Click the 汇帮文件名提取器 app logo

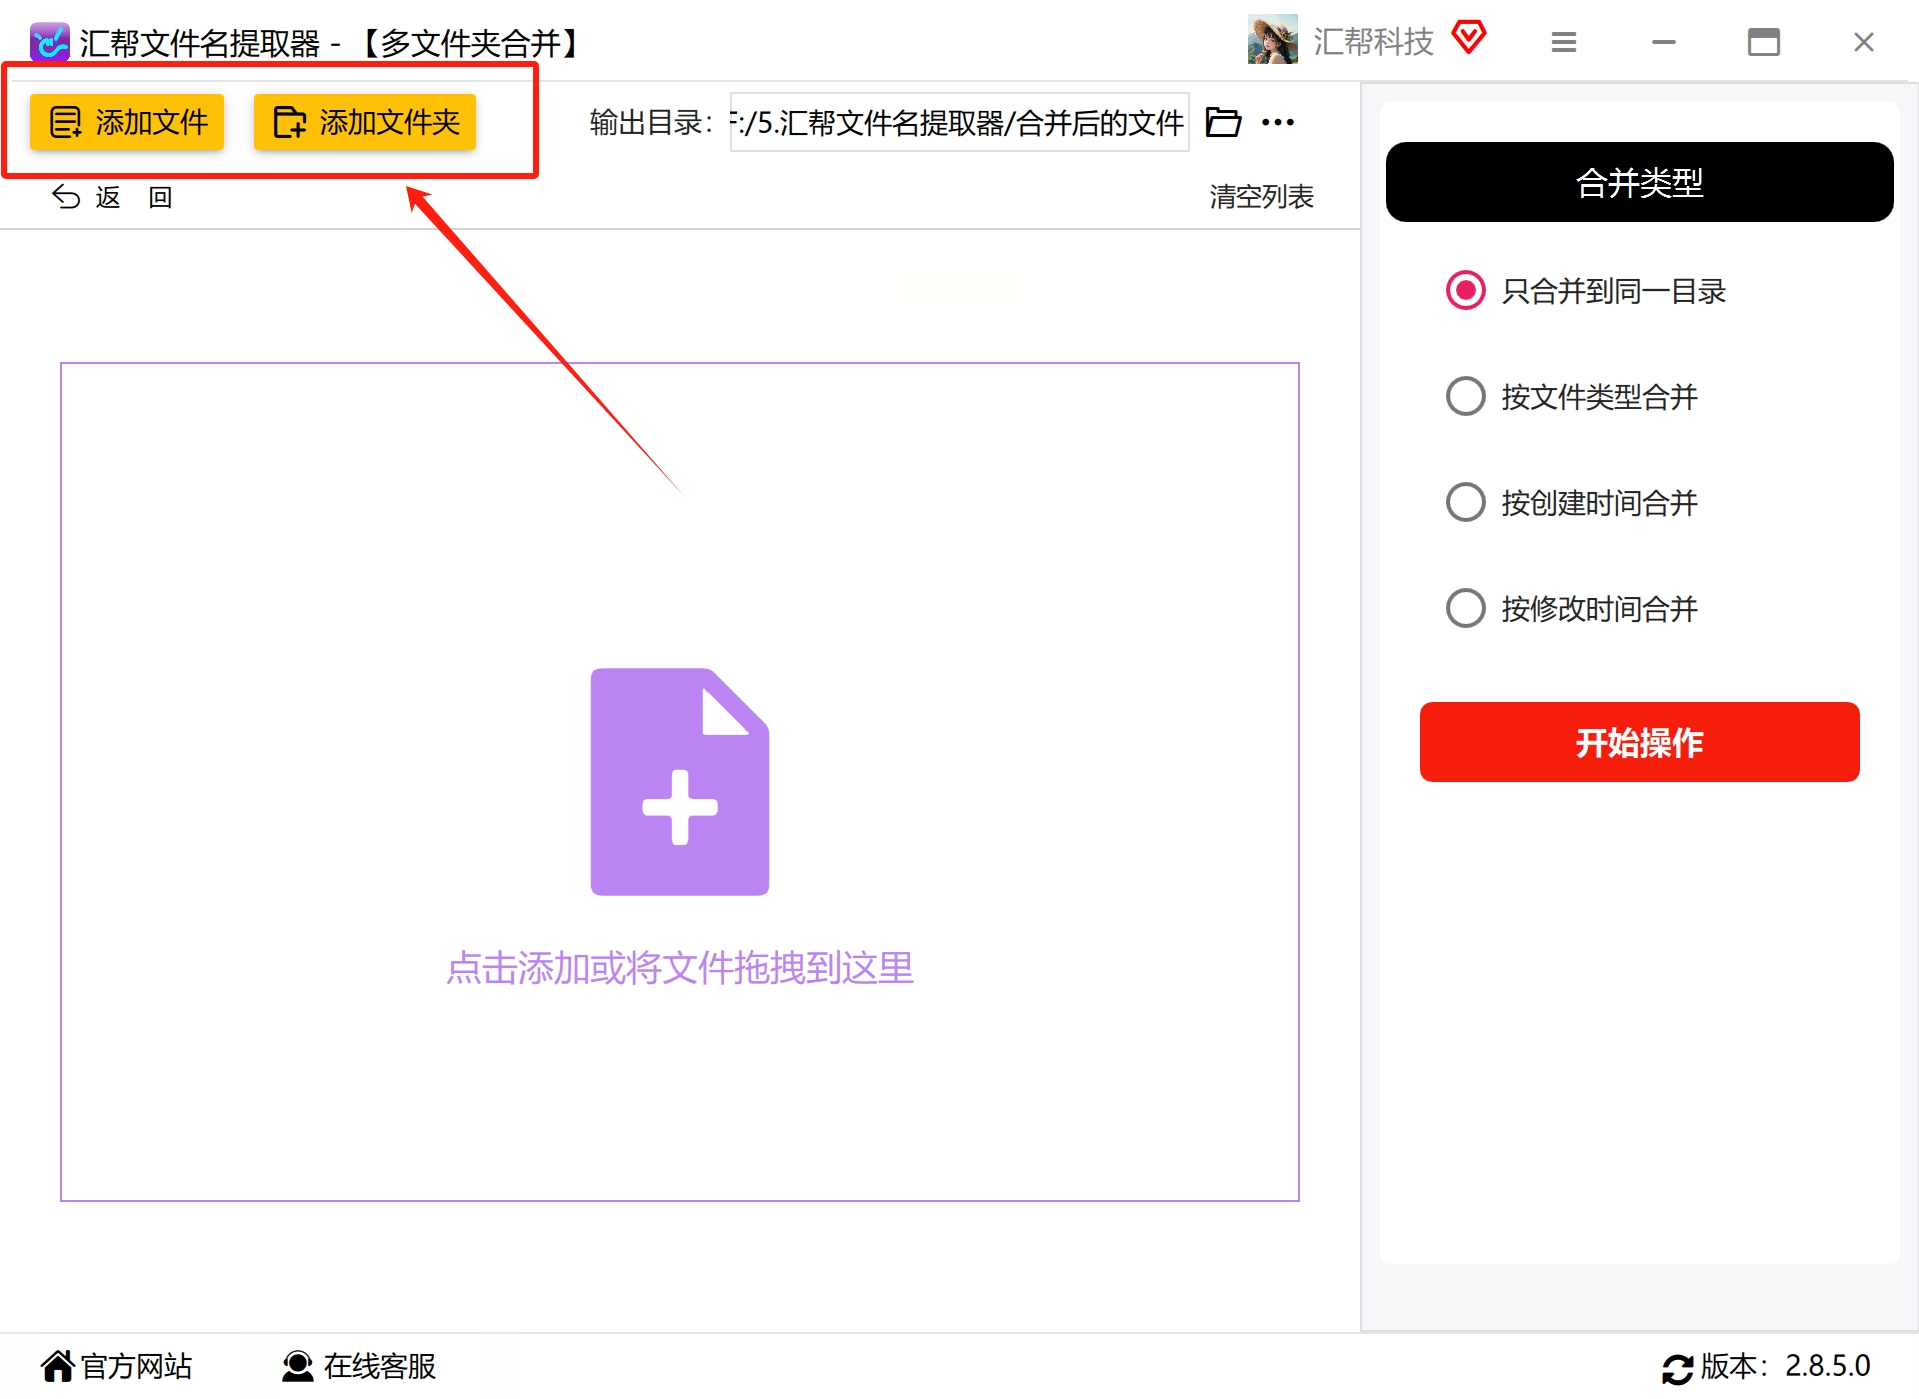(x=50, y=42)
